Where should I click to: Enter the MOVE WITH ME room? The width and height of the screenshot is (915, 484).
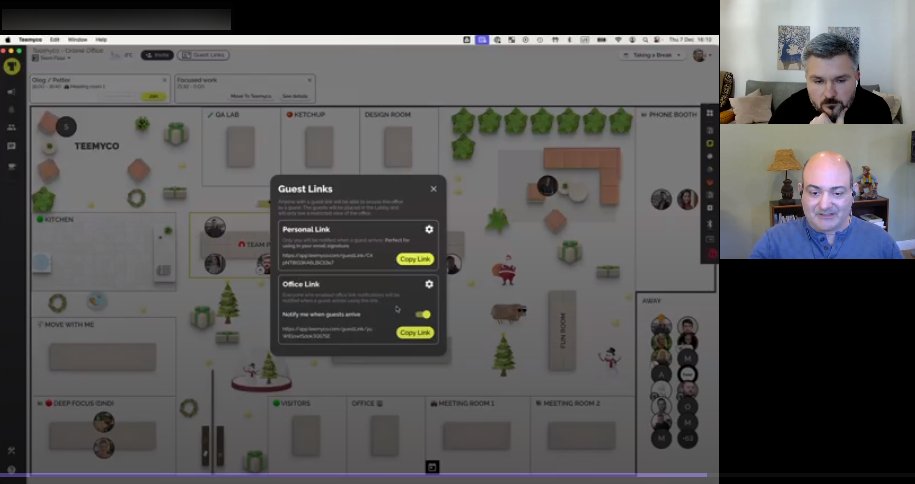tap(103, 357)
